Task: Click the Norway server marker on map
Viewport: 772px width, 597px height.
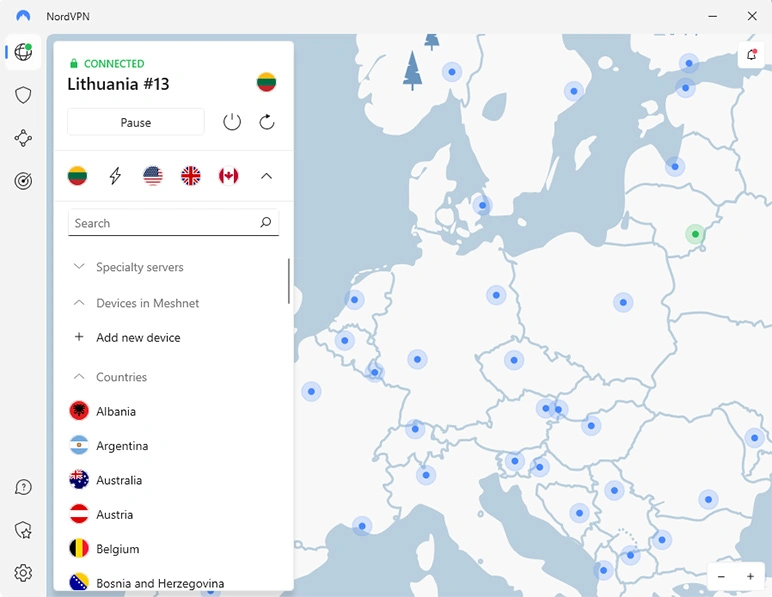Action: [x=452, y=72]
